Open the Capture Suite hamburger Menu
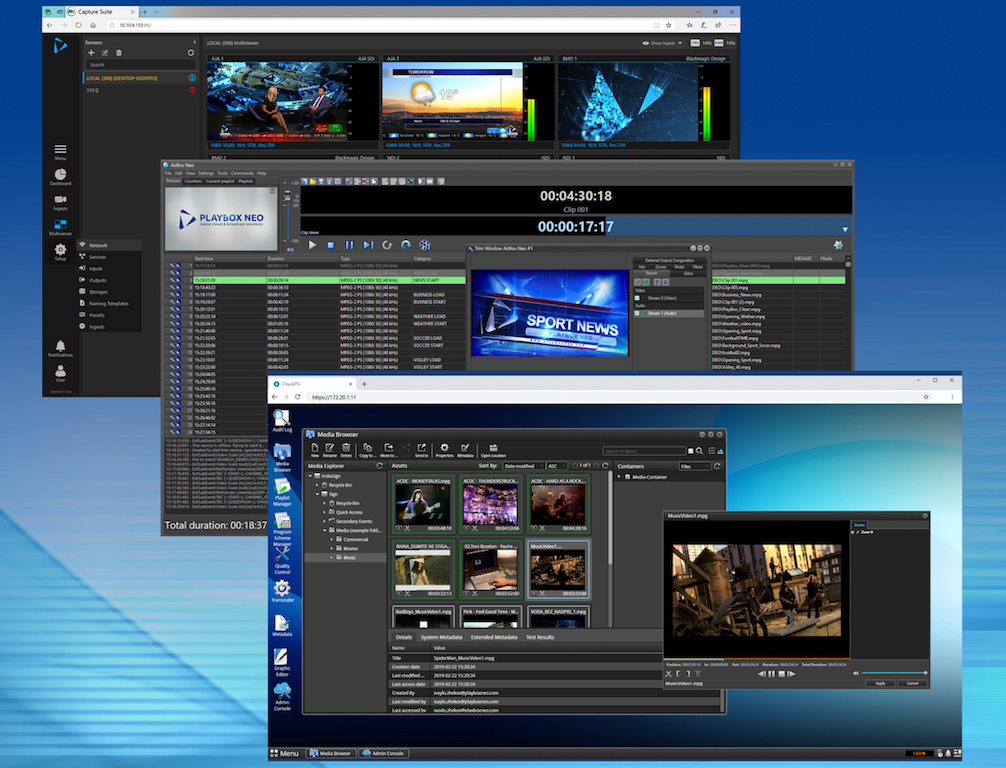This screenshot has width=1006, height=768. coord(60,151)
